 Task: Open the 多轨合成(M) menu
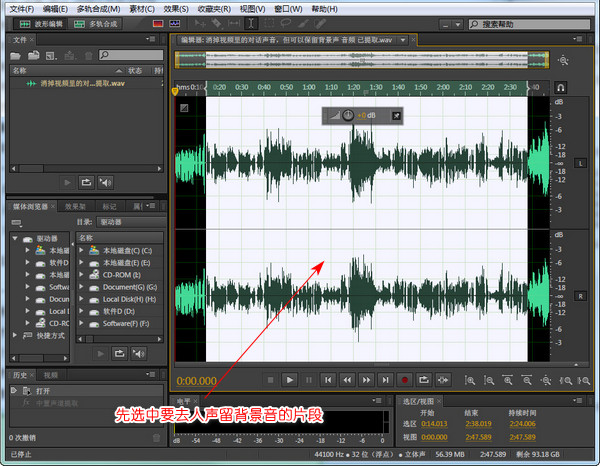(99, 9)
